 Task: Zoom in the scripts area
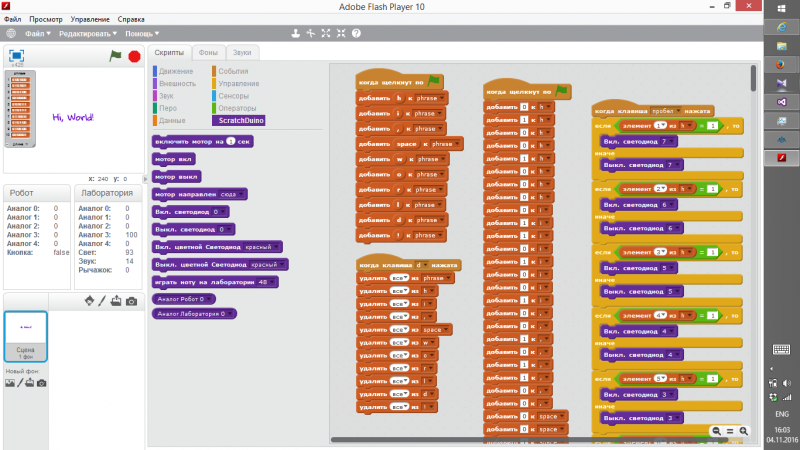pos(744,431)
